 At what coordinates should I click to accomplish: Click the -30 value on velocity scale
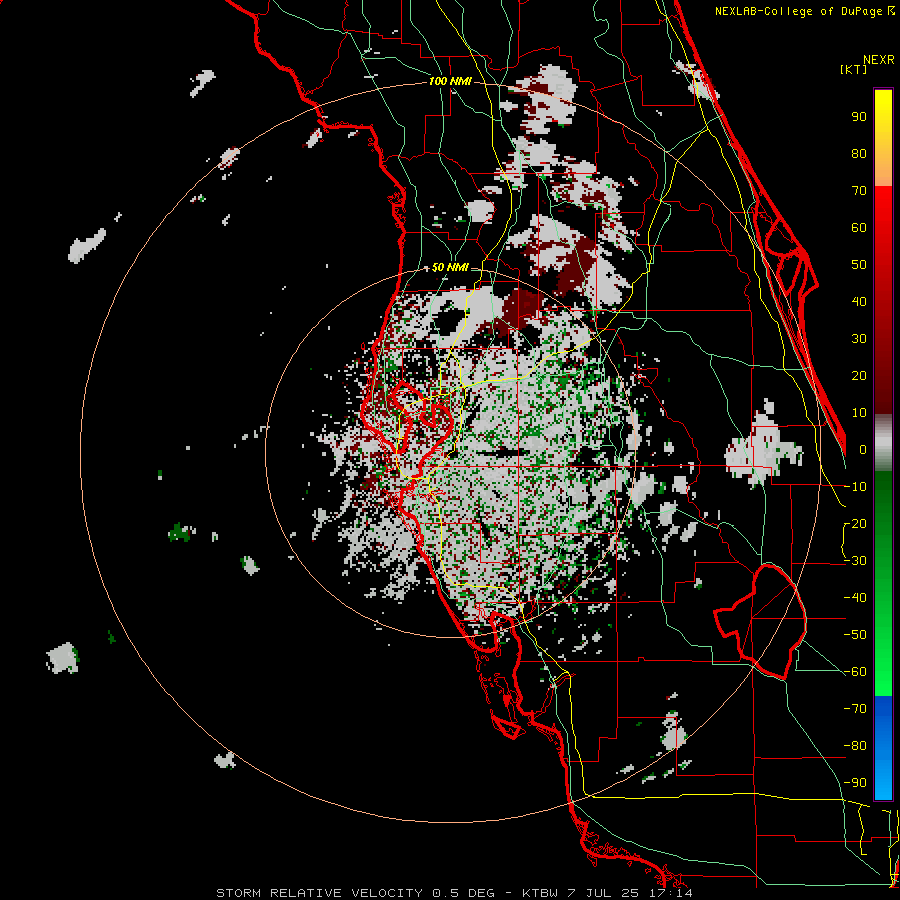pyautogui.click(x=855, y=561)
